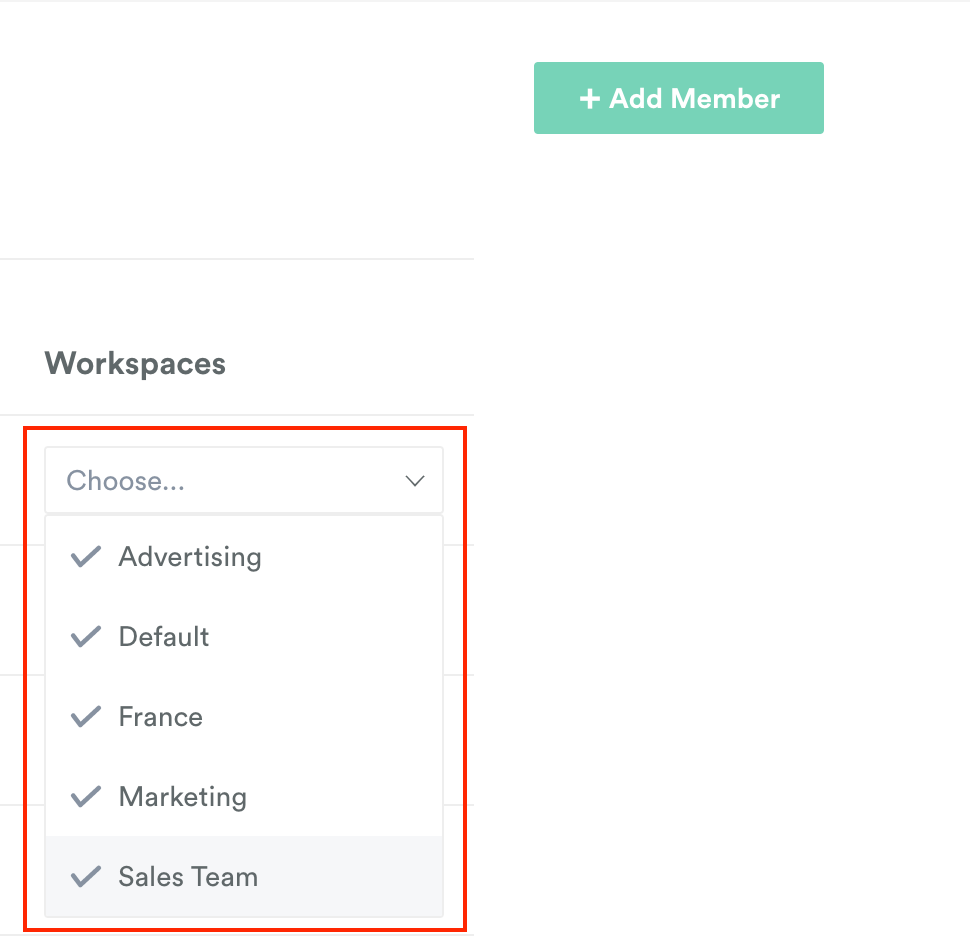Toggle the checkmark beside Default
The width and height of the screenshot is (970, 940).
coord(85,636)
